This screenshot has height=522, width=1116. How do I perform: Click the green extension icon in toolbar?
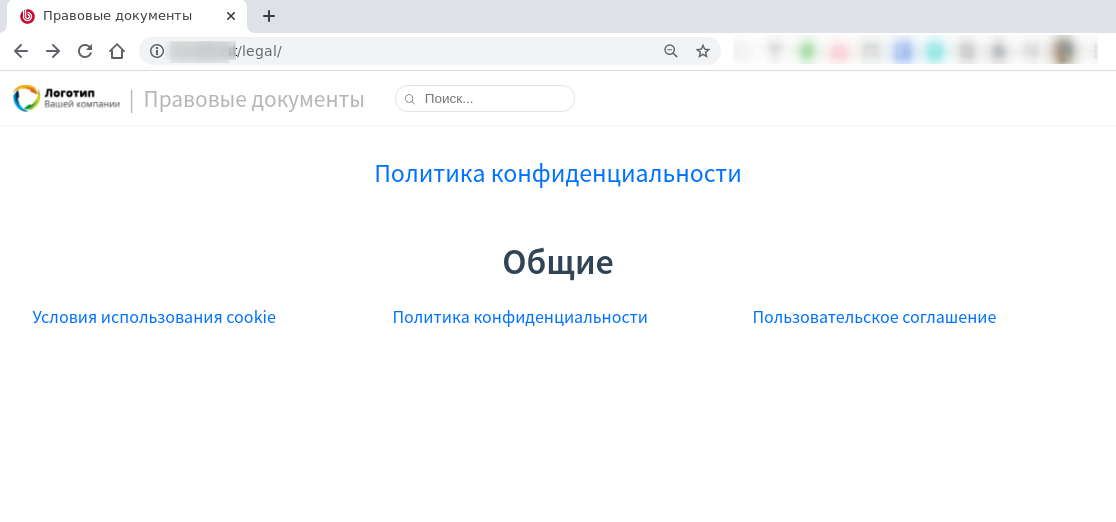tap(807, 51)
